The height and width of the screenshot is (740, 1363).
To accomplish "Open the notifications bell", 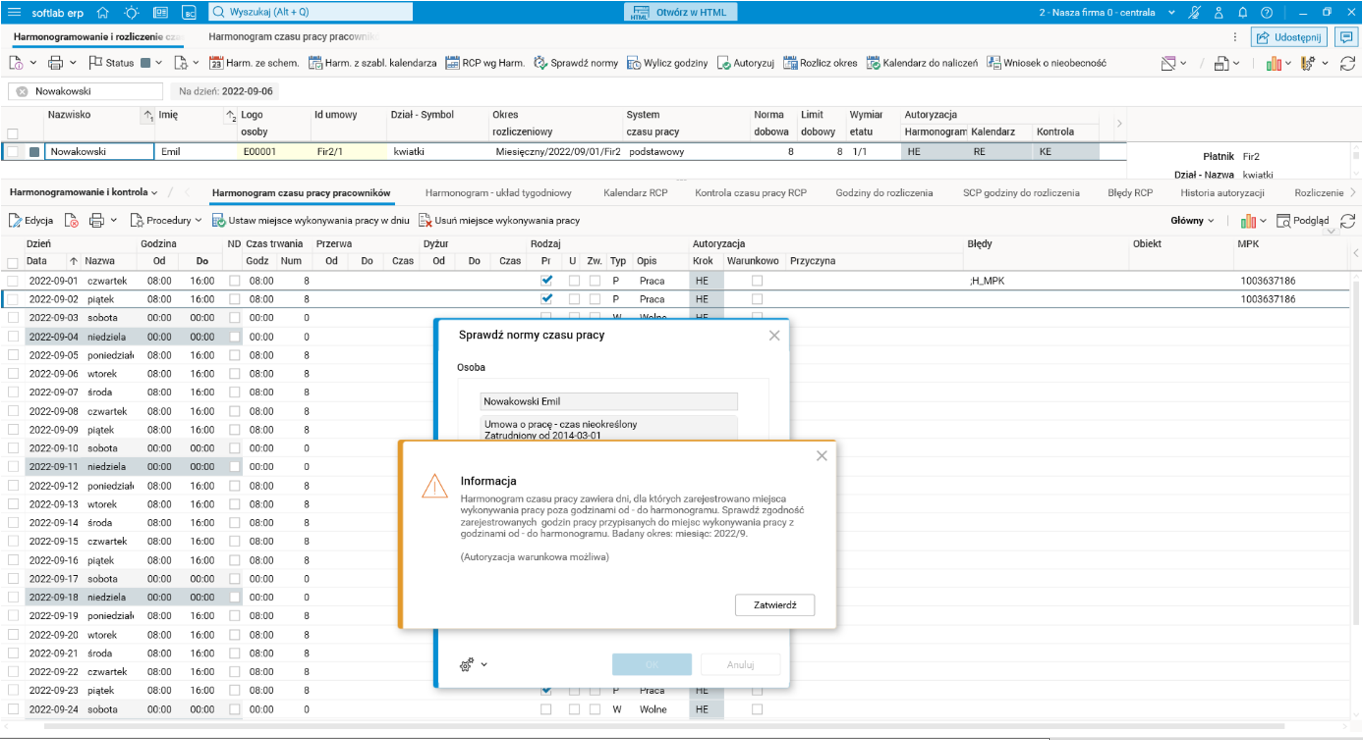I will tap(1243, 13).
